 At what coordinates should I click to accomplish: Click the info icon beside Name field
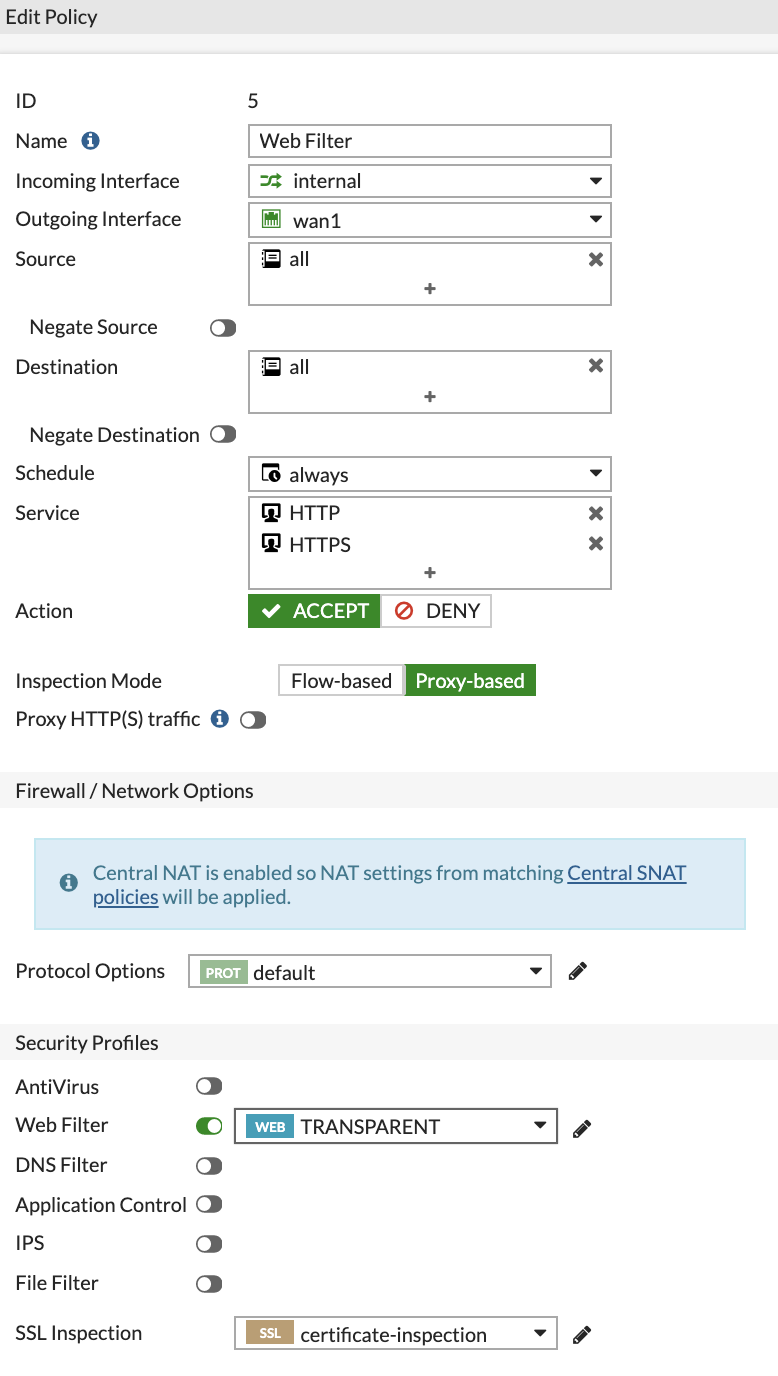90,140
